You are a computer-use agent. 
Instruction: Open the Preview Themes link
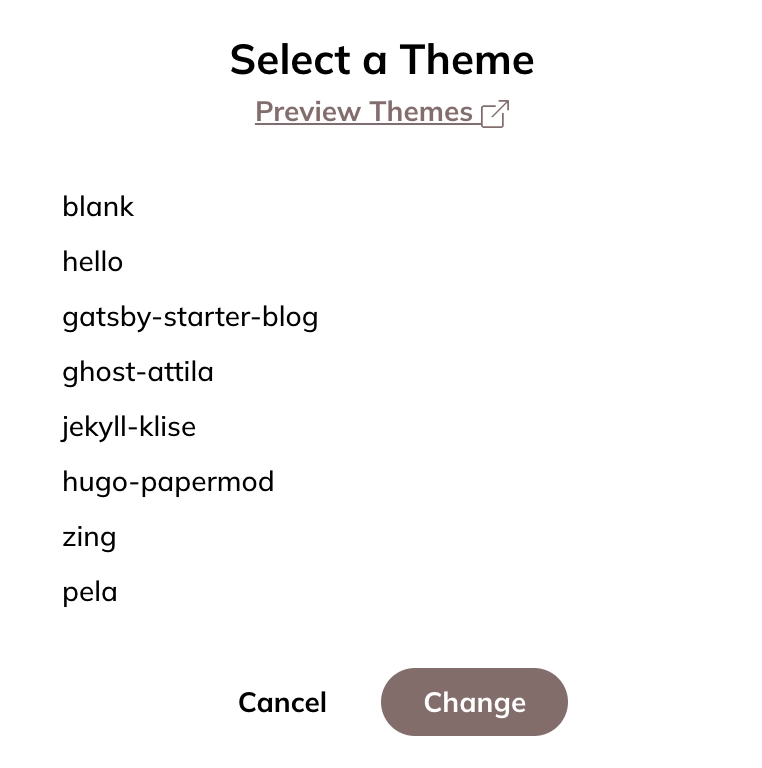point(382,112)
